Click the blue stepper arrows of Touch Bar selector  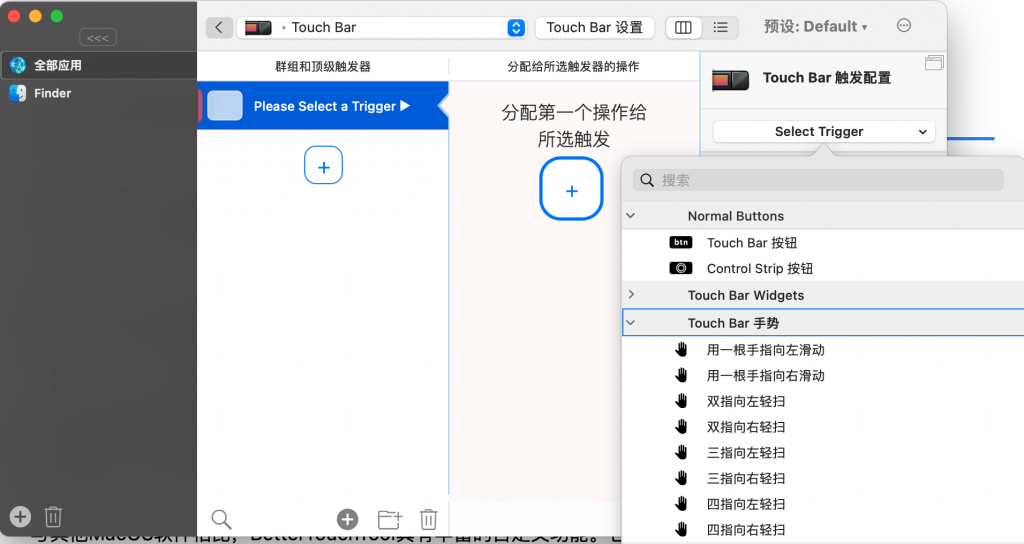click(516, 27)
